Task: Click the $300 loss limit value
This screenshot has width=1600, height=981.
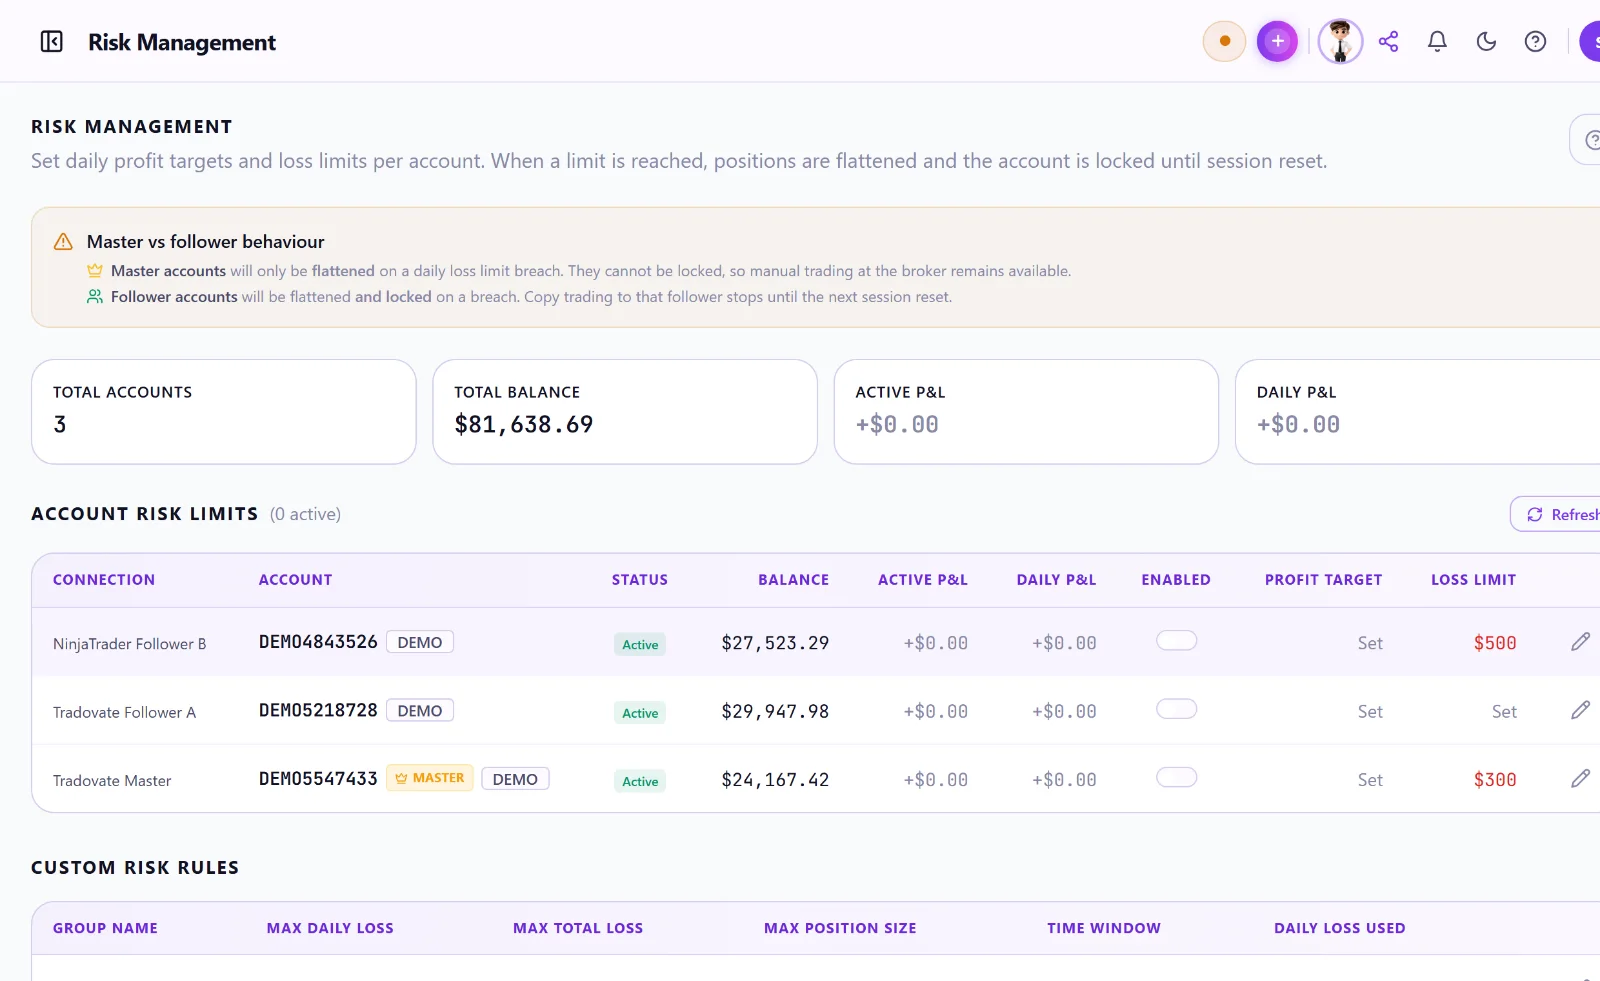Action: click(1495, 779)
